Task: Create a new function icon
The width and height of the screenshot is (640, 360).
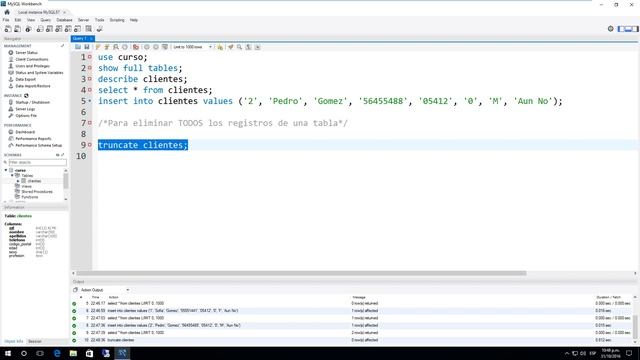Action: 78,29
